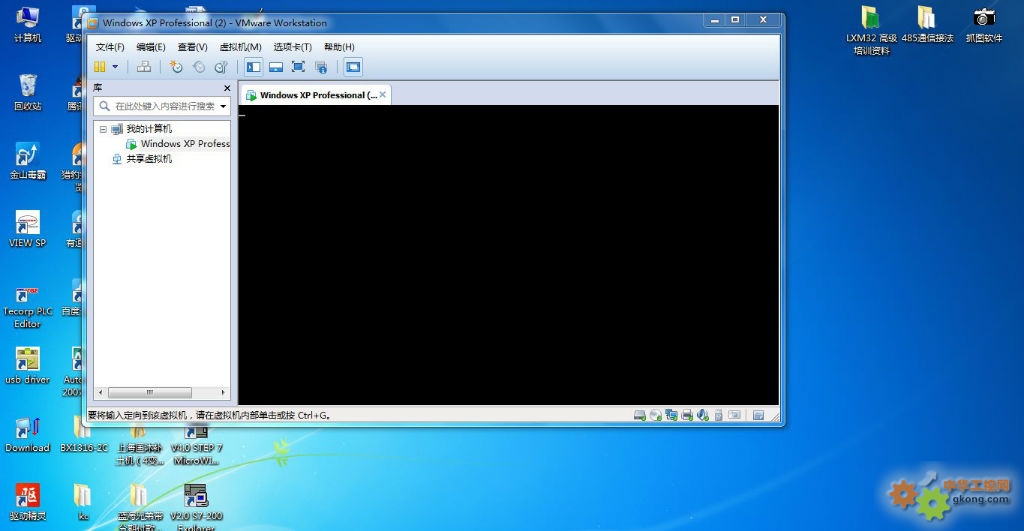This screenshot has width=1024, height=531.
Task: Select usb driver desktop icon
Action: coord(27,366)
